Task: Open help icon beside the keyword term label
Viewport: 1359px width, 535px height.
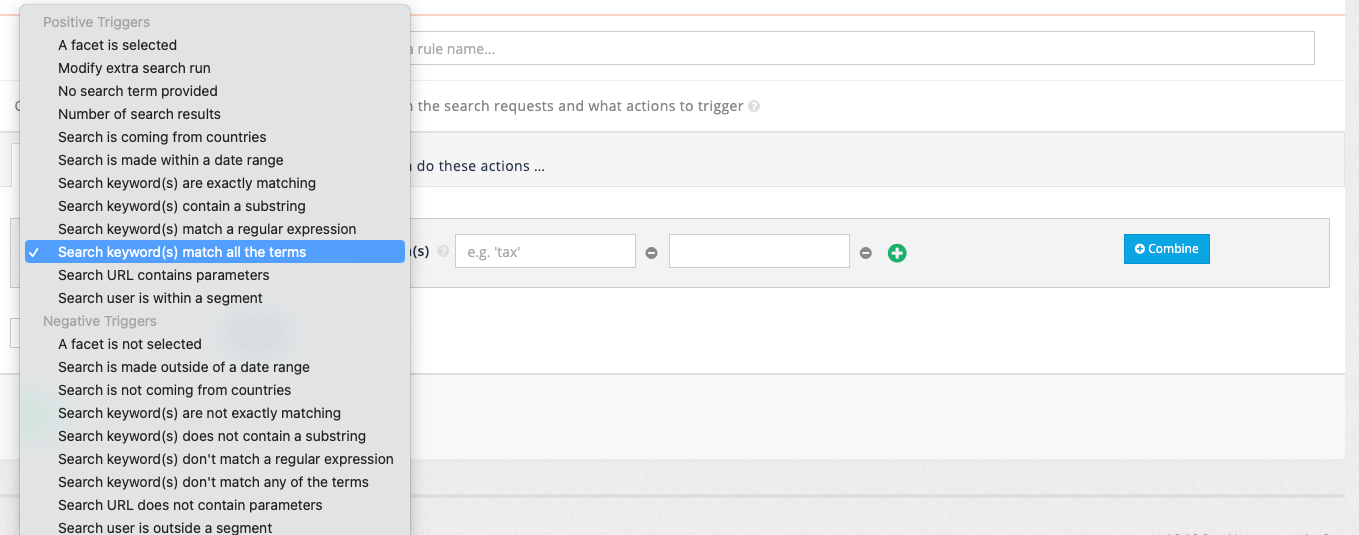Action: (443, 252)
